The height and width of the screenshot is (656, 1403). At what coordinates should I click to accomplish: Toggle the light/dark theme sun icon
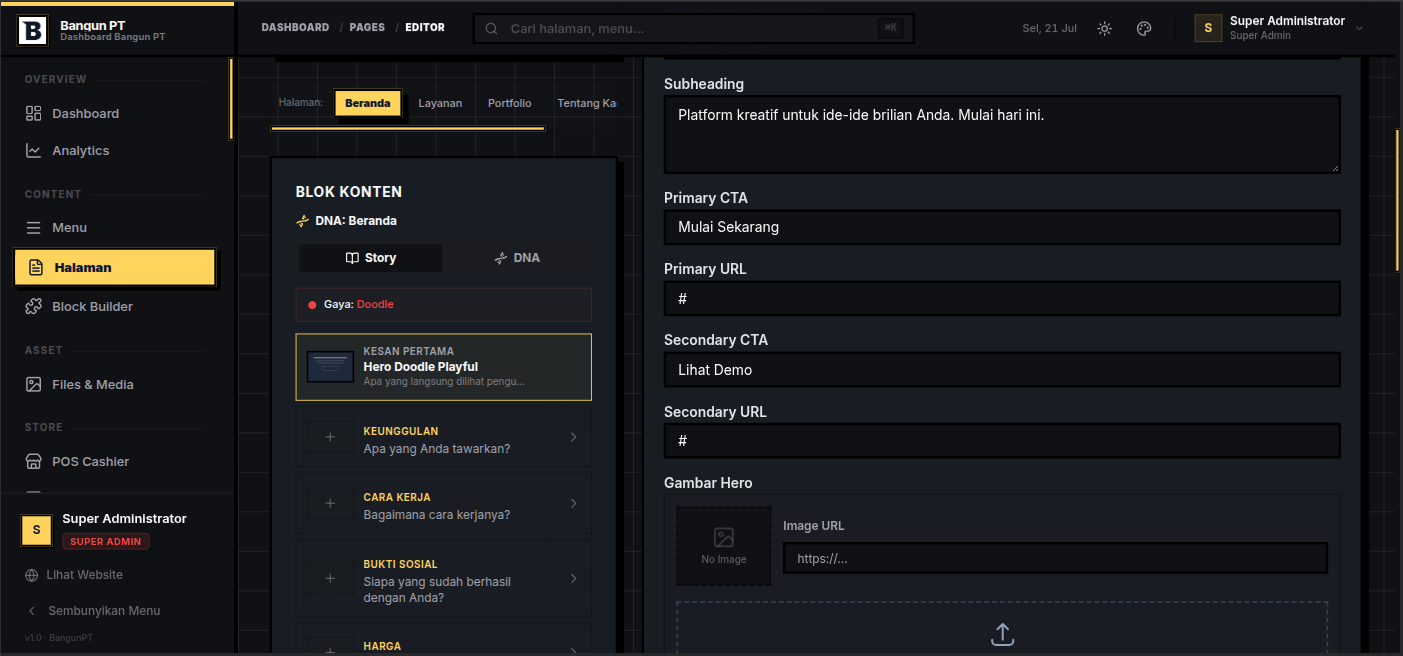pyautogui.click(x=1104, y=28)
